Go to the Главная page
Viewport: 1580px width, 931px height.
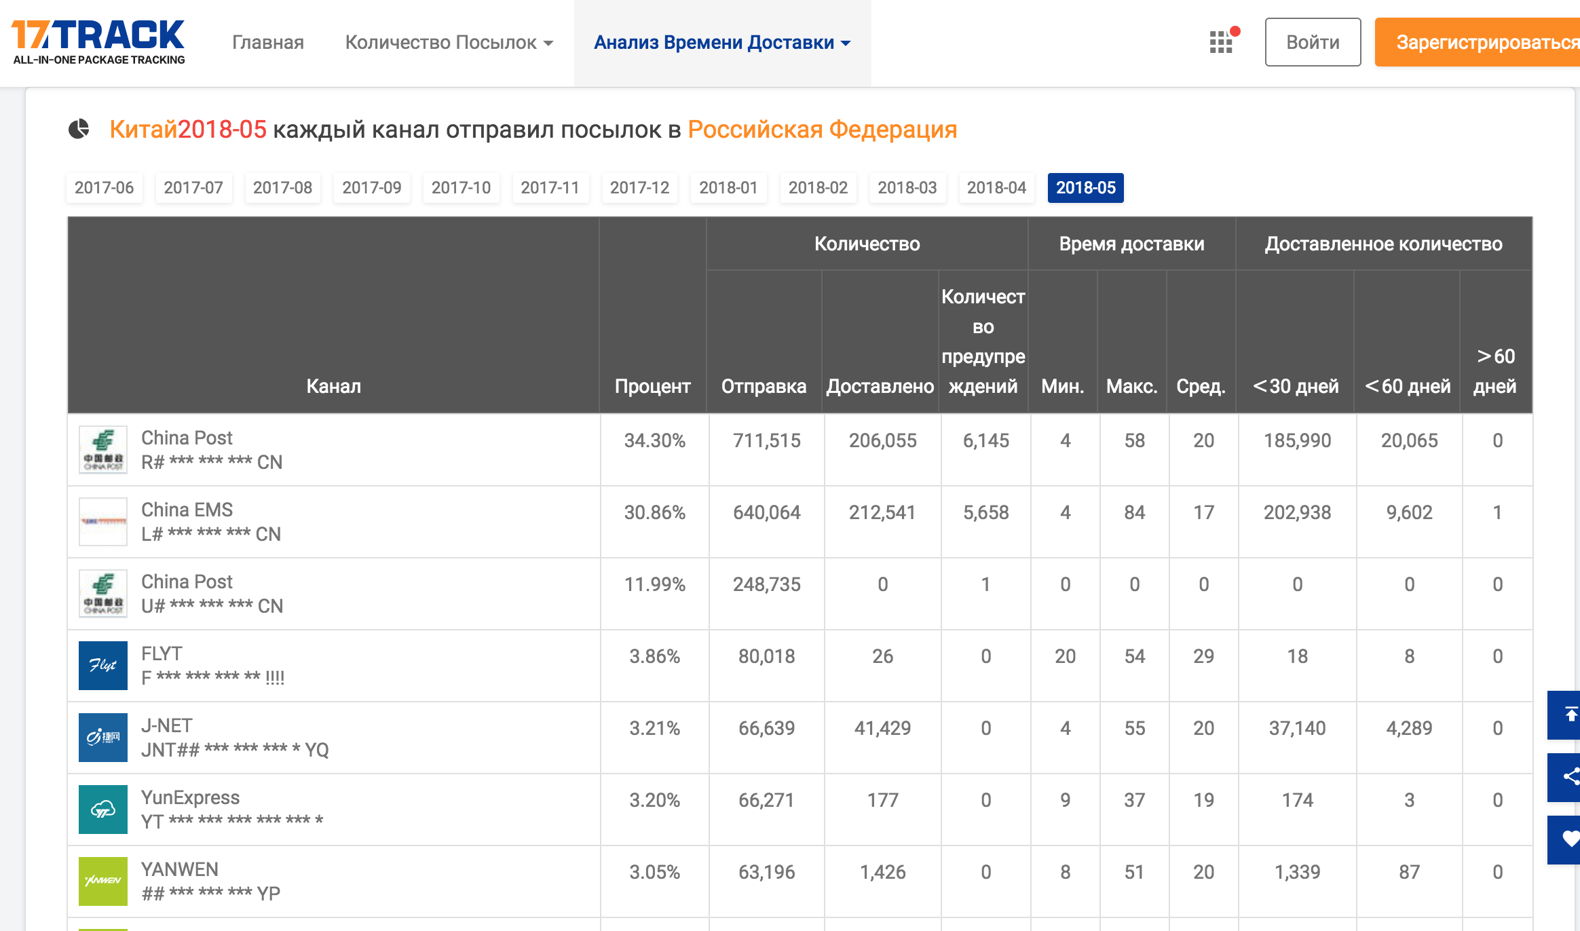click(268, 43)
